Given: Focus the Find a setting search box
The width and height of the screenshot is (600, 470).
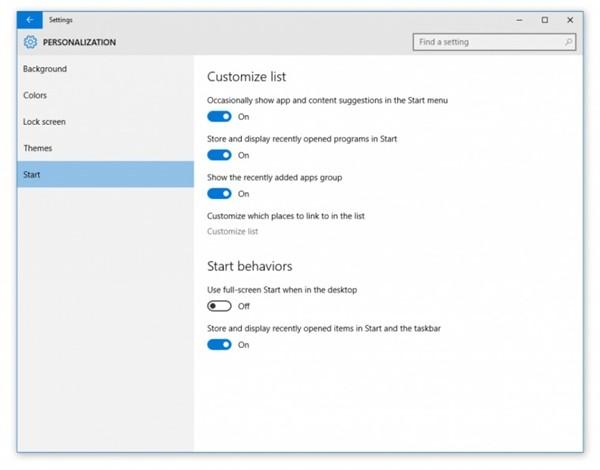Looking at the screenshot, I should point(488,42).
